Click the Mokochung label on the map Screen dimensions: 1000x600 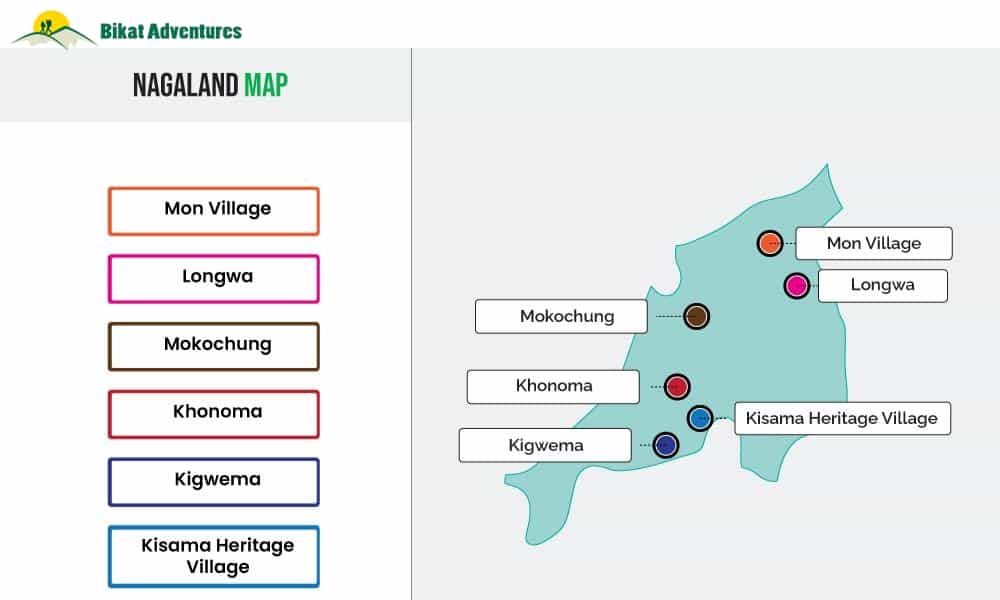(x=561, y=316)
